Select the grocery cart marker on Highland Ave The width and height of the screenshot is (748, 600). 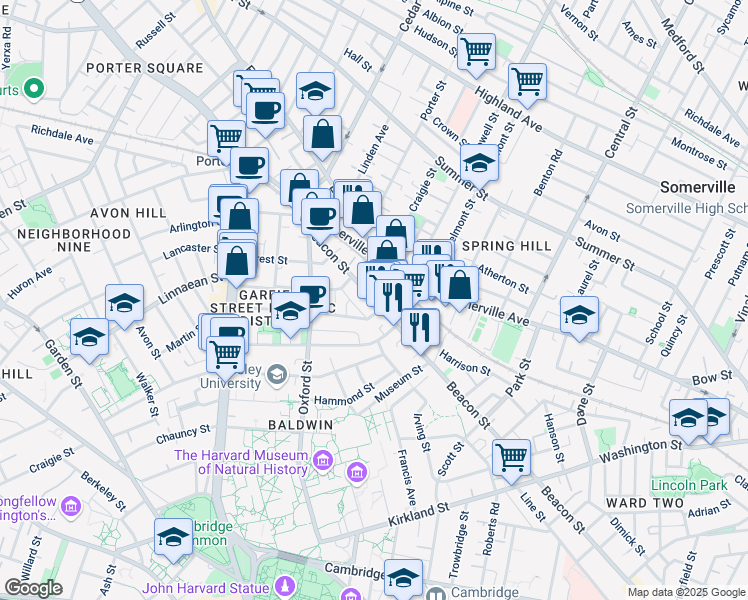(527, 83)
